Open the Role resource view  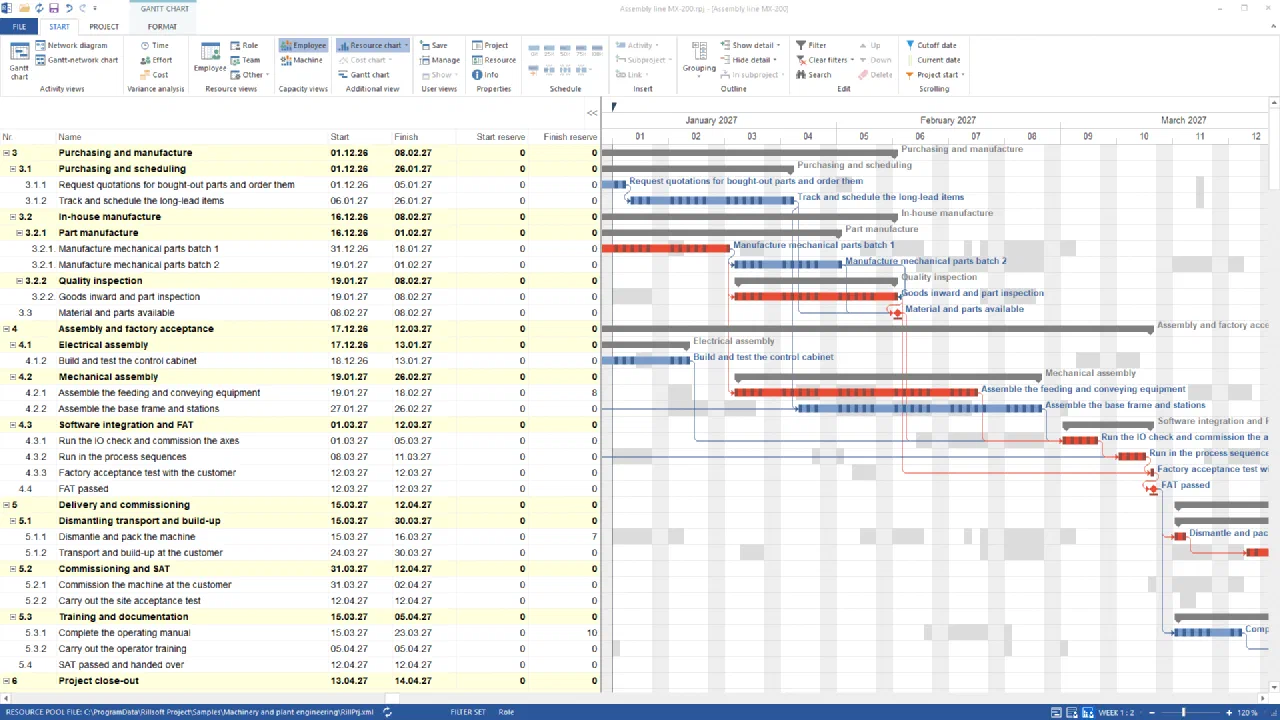pyautogui.click(x=244, y=45)
